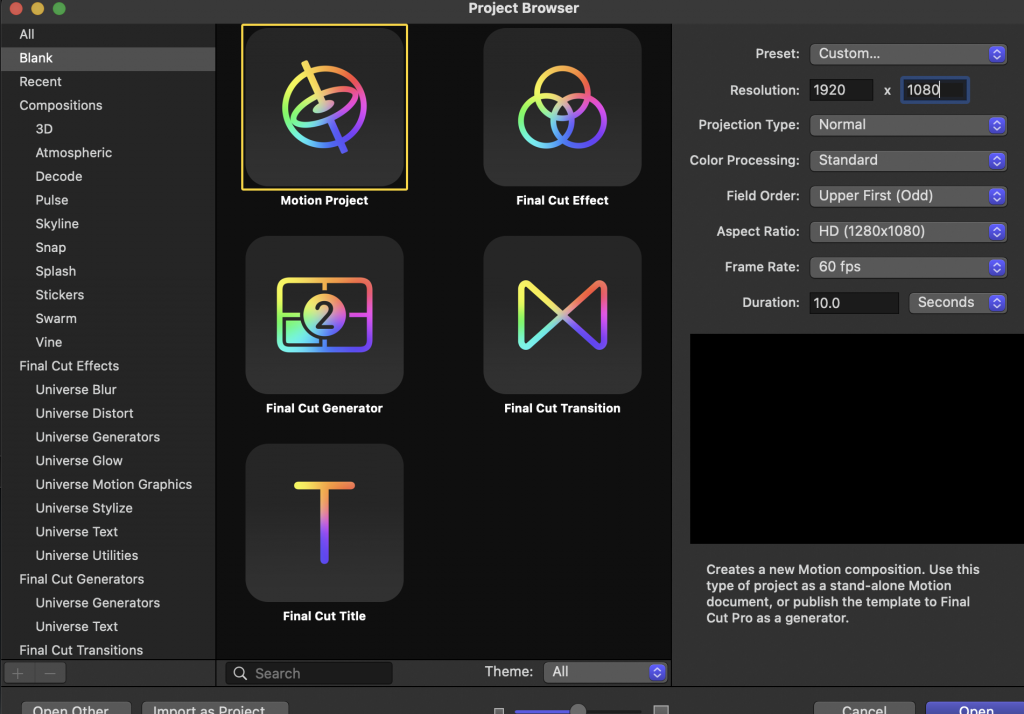This screenshot has width=1024, height=714.
Task: Select Universe Utilities category
Action: click(x=108, y=555)
